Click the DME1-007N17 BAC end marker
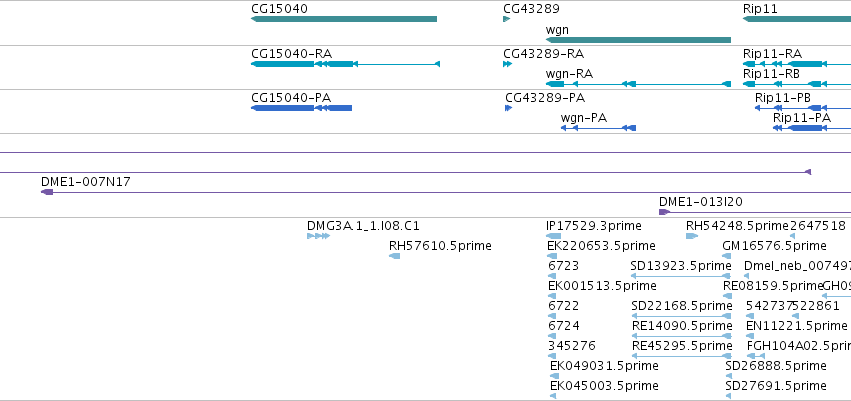Viewport: 851px width, 401px height. click(x=47, y=192)
